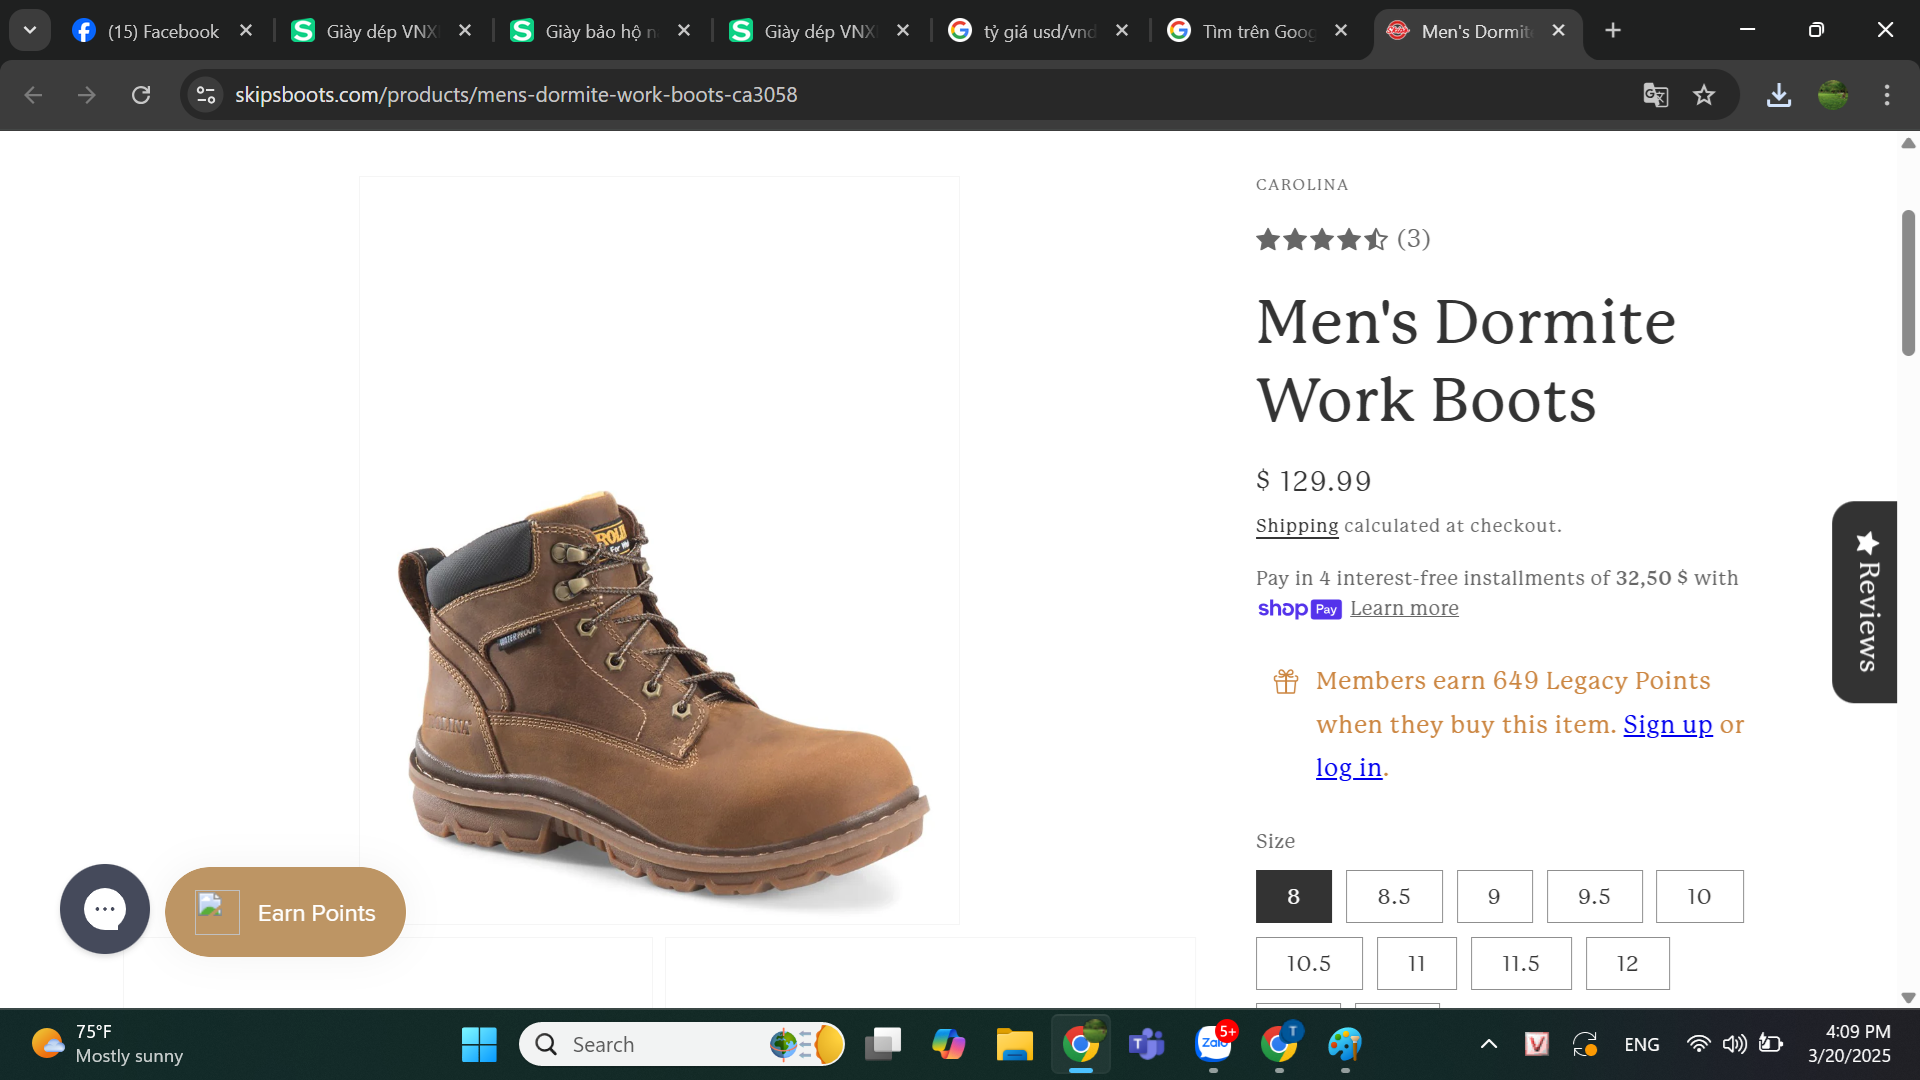Open the Shipping policy link
This screenshot has height=1080, width=1920.
coord(1297,526)
